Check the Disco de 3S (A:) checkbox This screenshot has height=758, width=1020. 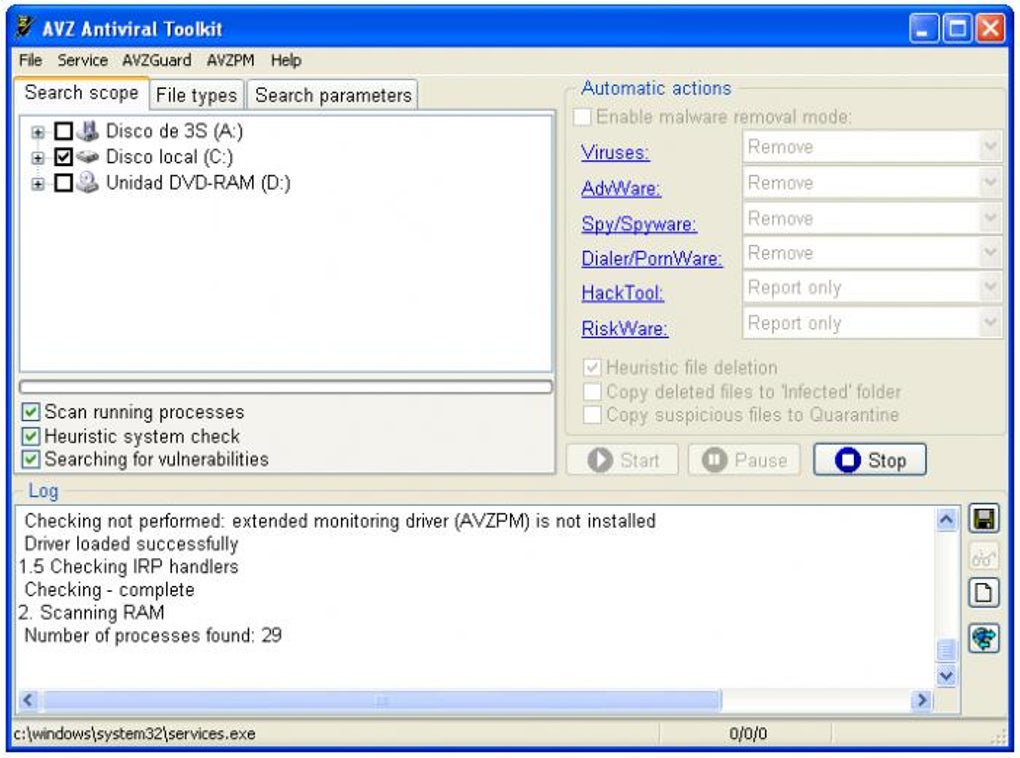pos(63,131)
